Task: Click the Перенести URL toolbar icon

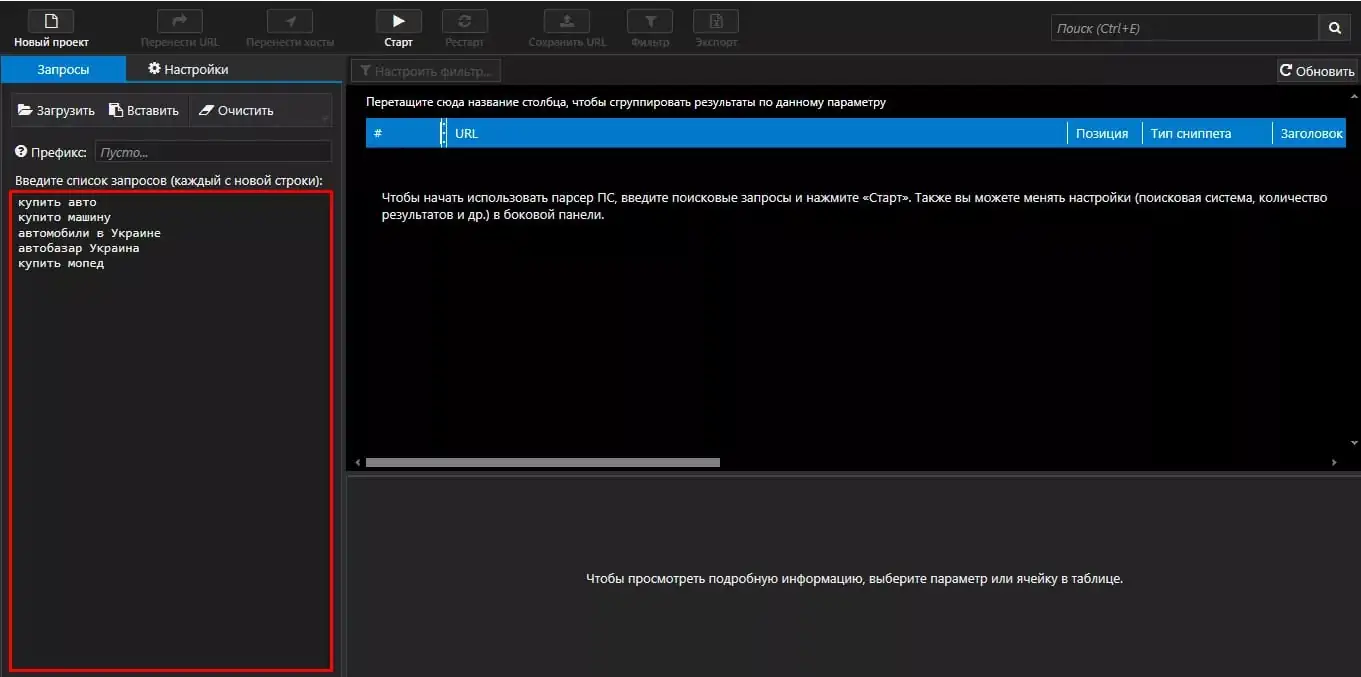Action: 180,21
